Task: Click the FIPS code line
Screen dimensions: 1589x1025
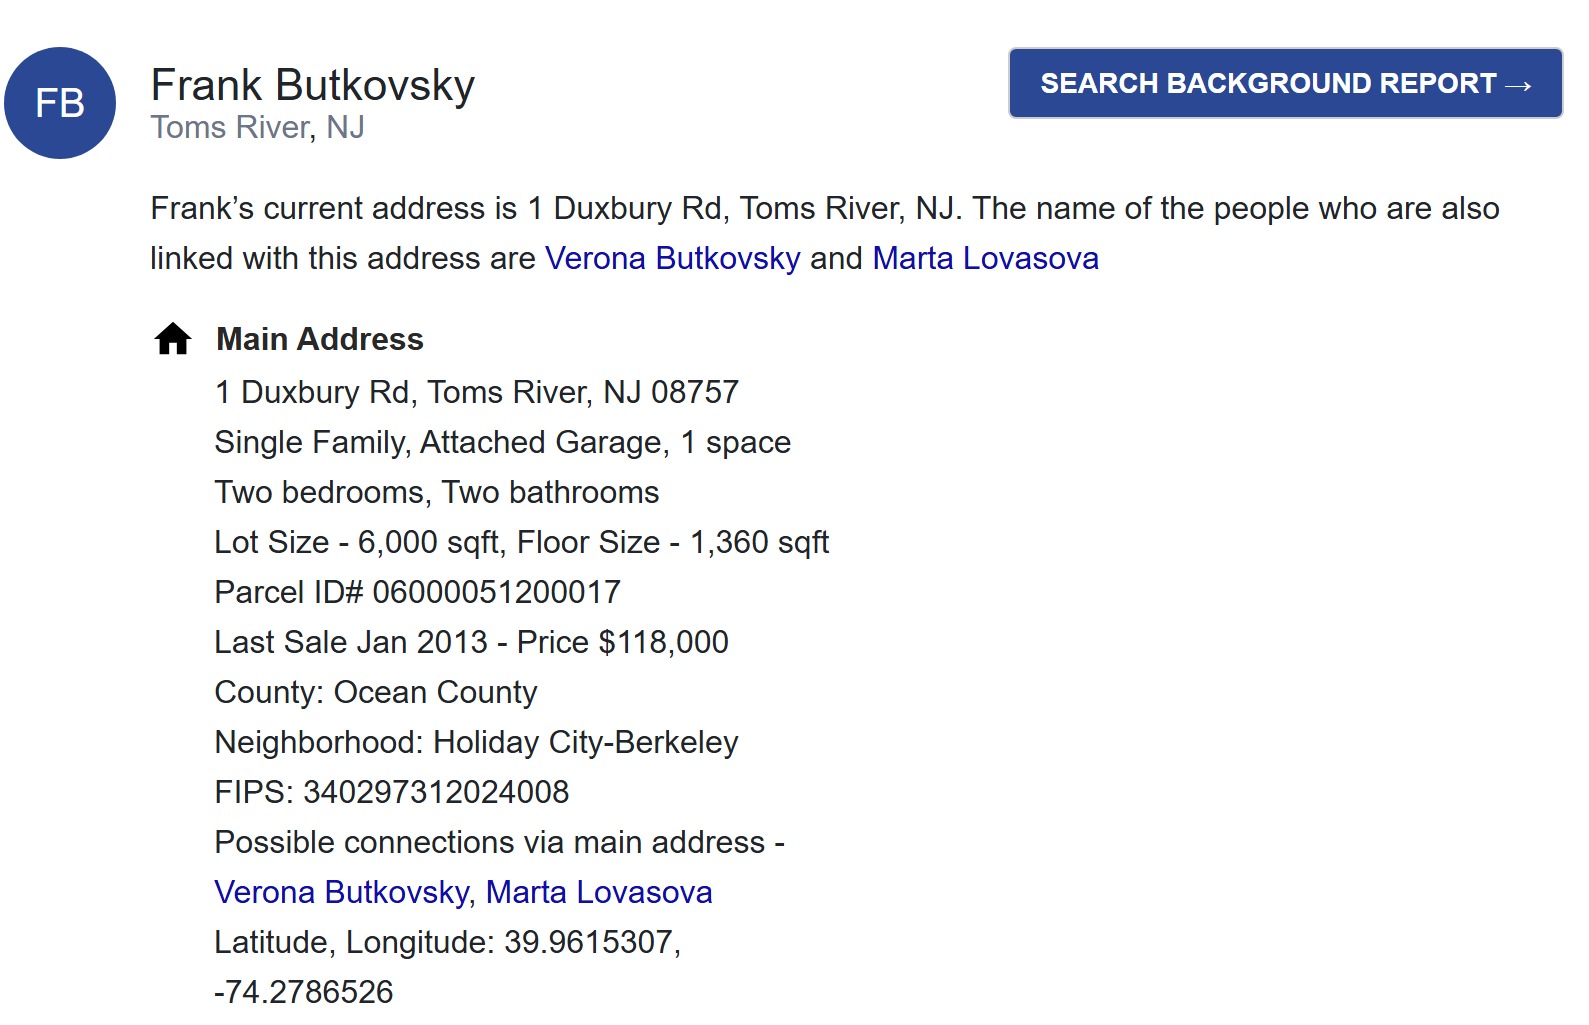Action: coord(392,792)
